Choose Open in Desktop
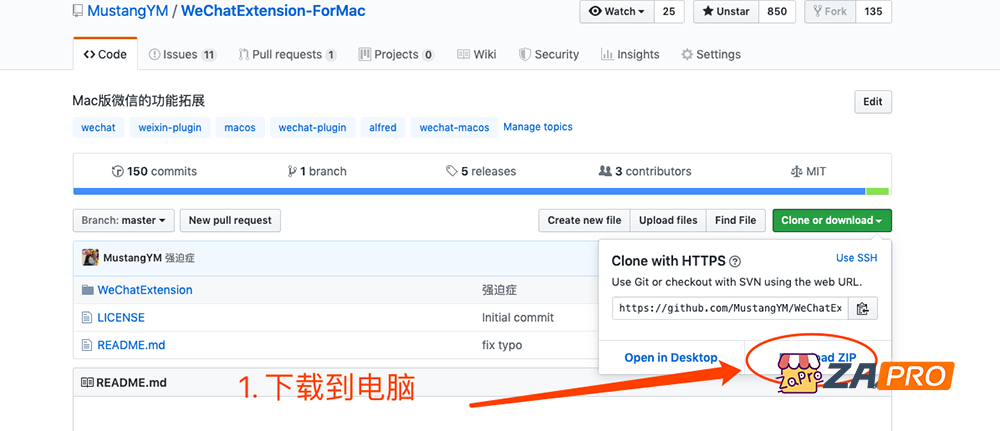The height and width of the screenshot is (431, 1000). [671, 358]
